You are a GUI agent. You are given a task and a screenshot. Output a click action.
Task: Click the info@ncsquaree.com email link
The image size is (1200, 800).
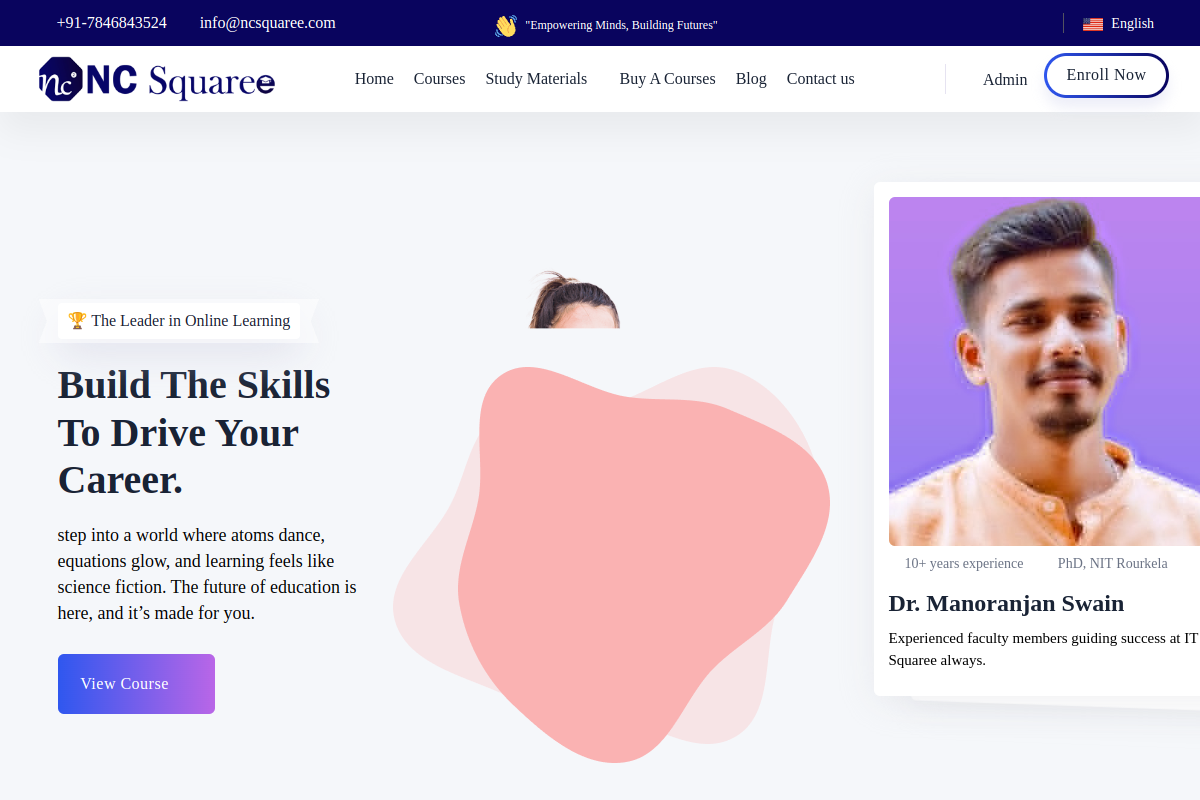coord(268,23)
